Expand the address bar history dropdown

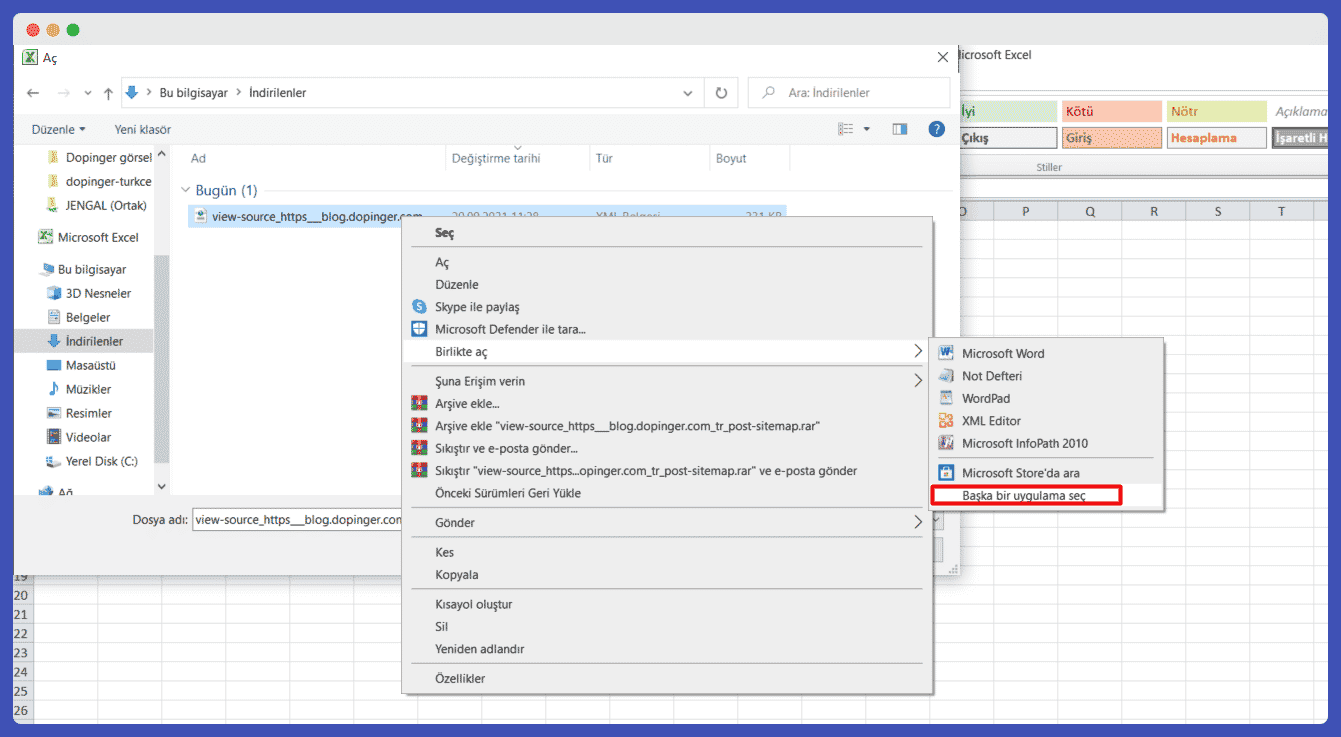click(x=688, y=93)
